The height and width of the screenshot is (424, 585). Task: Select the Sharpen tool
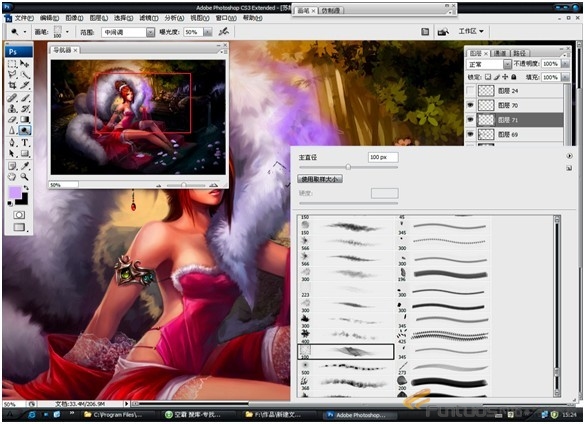pyautogui.click(x=12, y=130)
